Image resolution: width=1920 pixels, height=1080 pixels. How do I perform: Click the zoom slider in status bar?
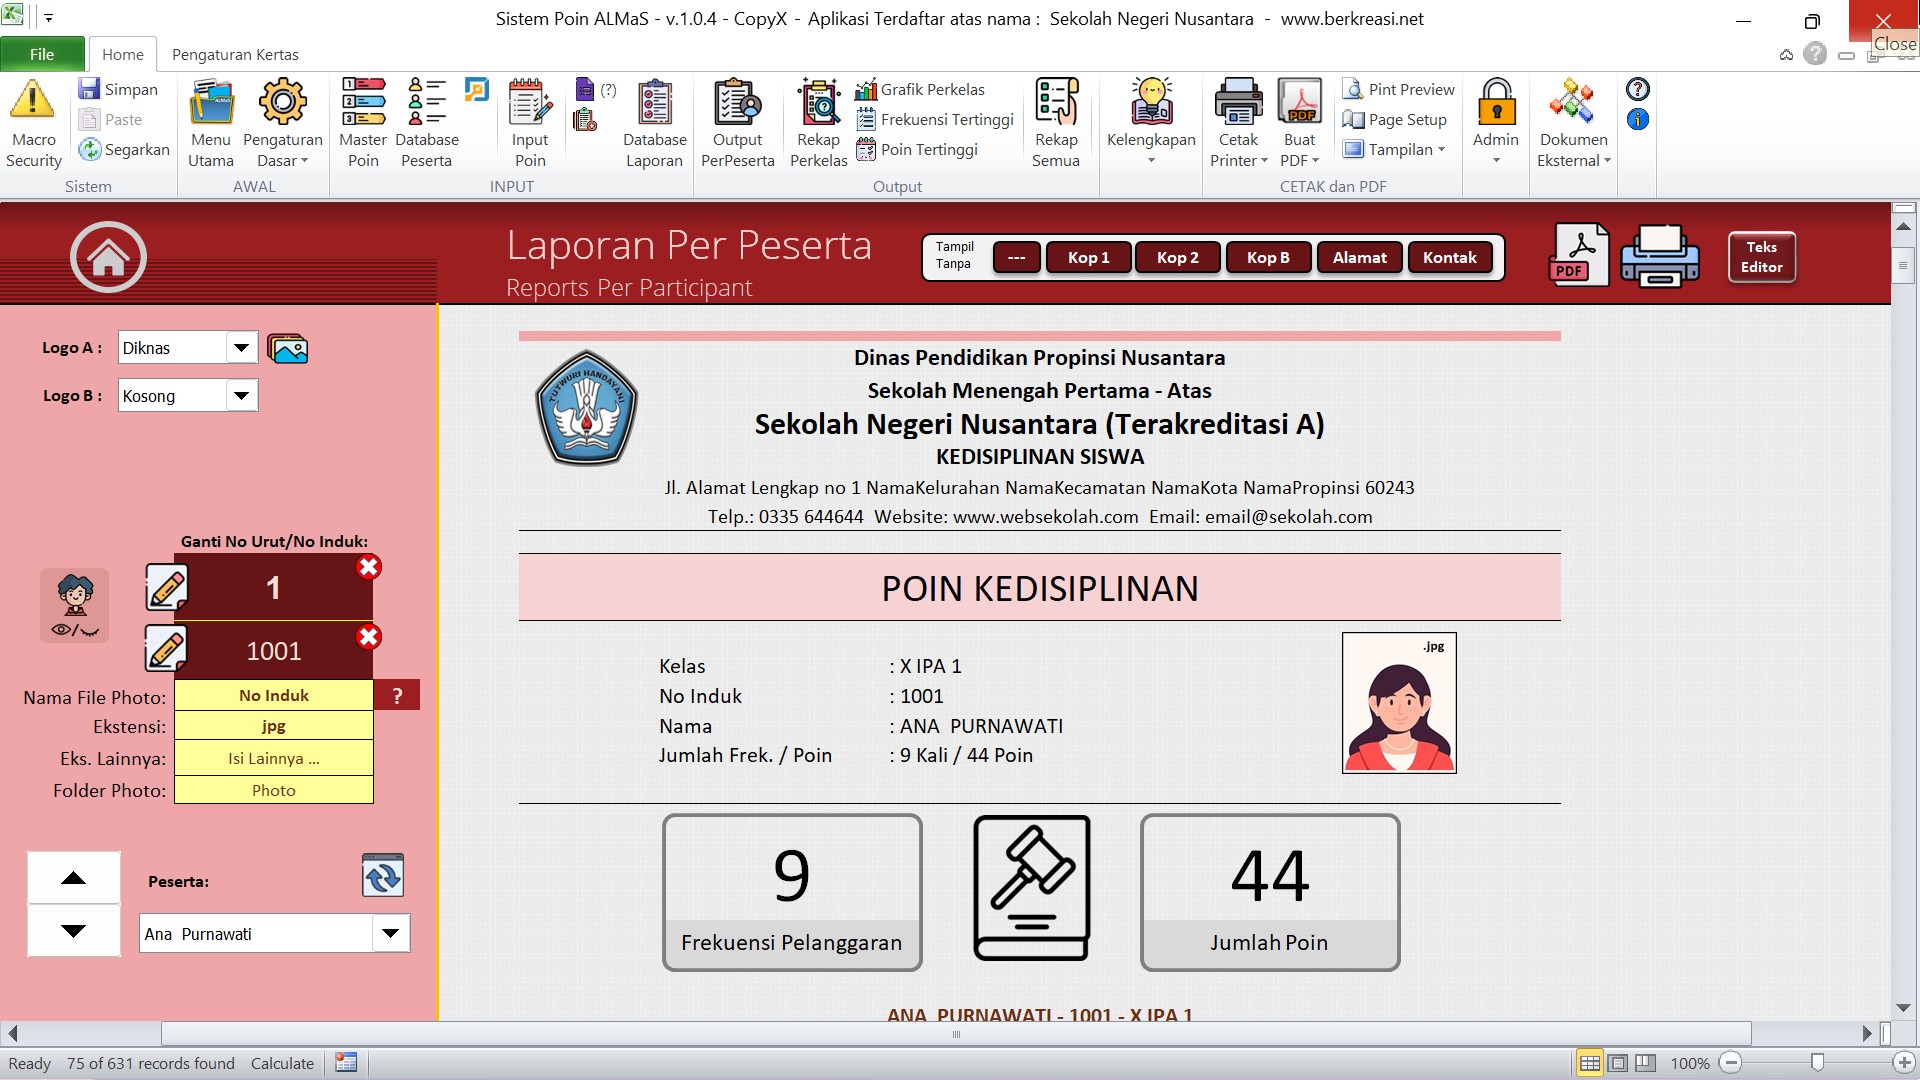1817,1063
